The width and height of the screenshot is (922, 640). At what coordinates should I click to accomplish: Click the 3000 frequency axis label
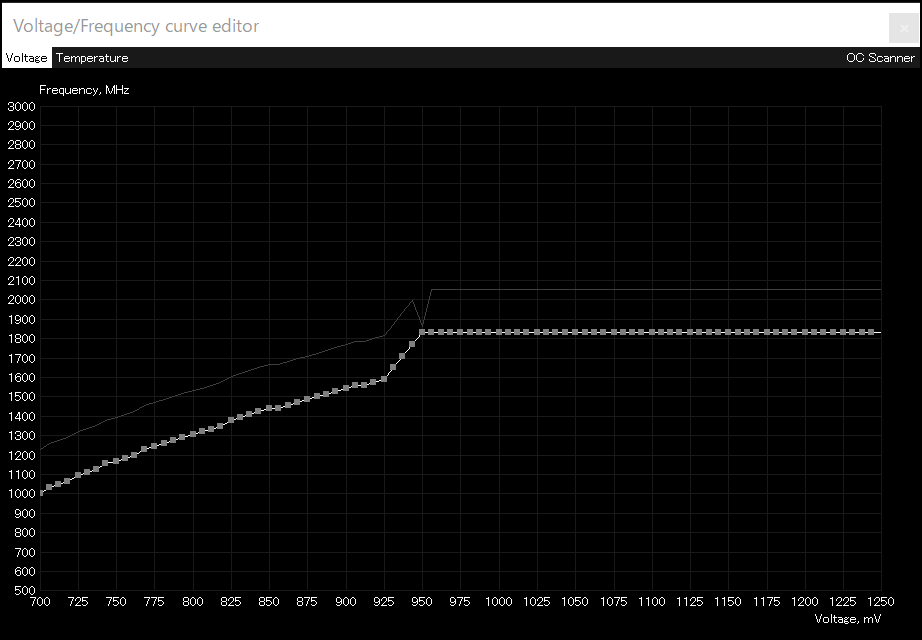[21, 106]
